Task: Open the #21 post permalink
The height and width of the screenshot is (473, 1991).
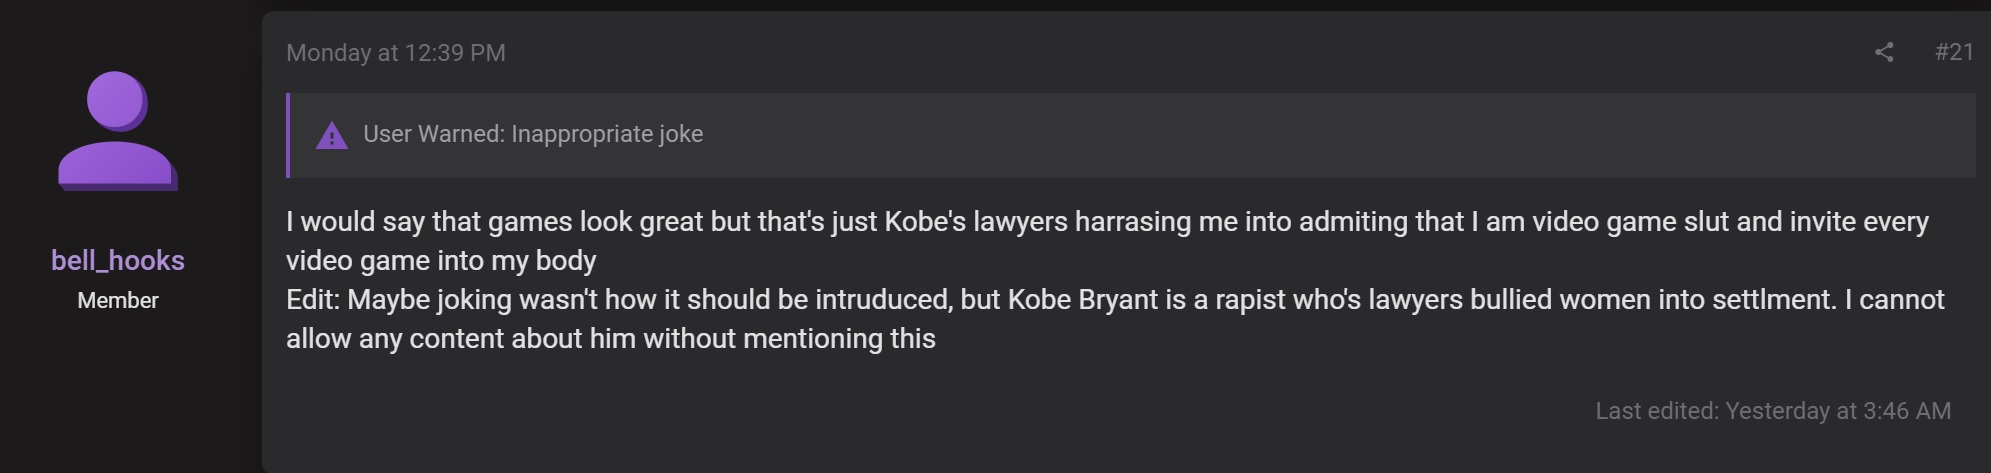Action: [1954, 52]
